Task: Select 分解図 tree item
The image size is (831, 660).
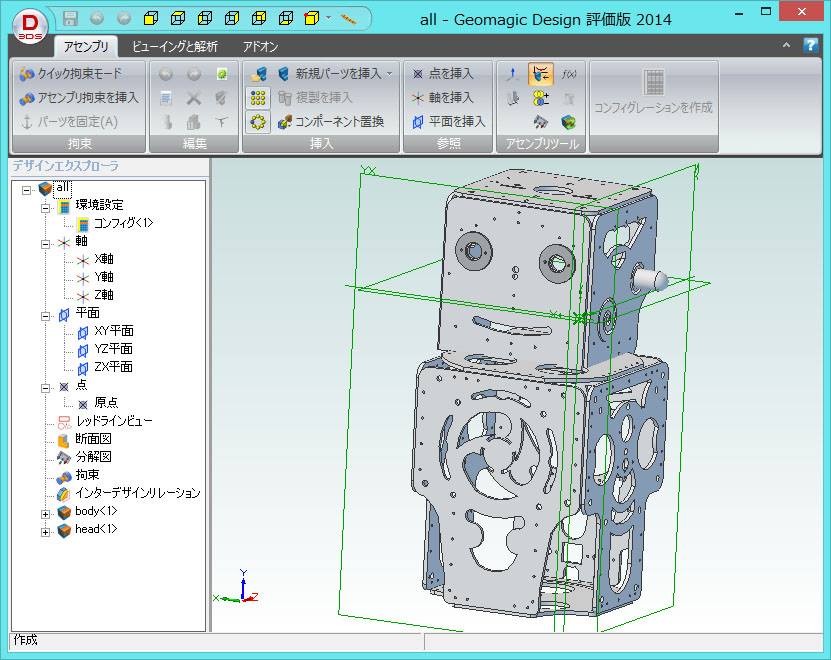Action: (93, 457)
